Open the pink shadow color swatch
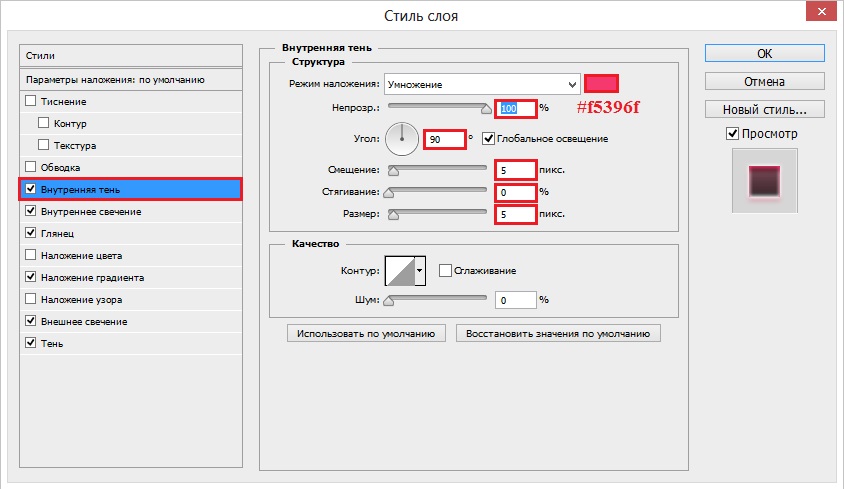 pos(601,84)
